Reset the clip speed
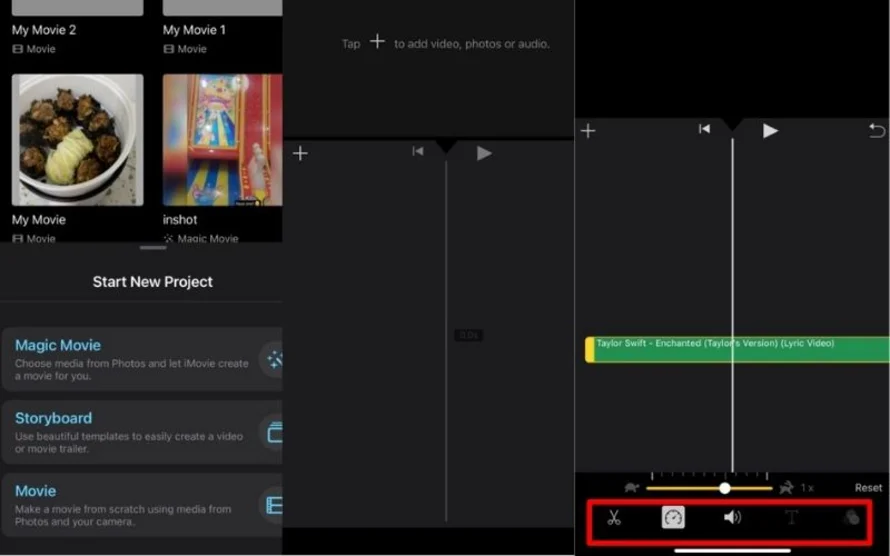 point(868,488)
